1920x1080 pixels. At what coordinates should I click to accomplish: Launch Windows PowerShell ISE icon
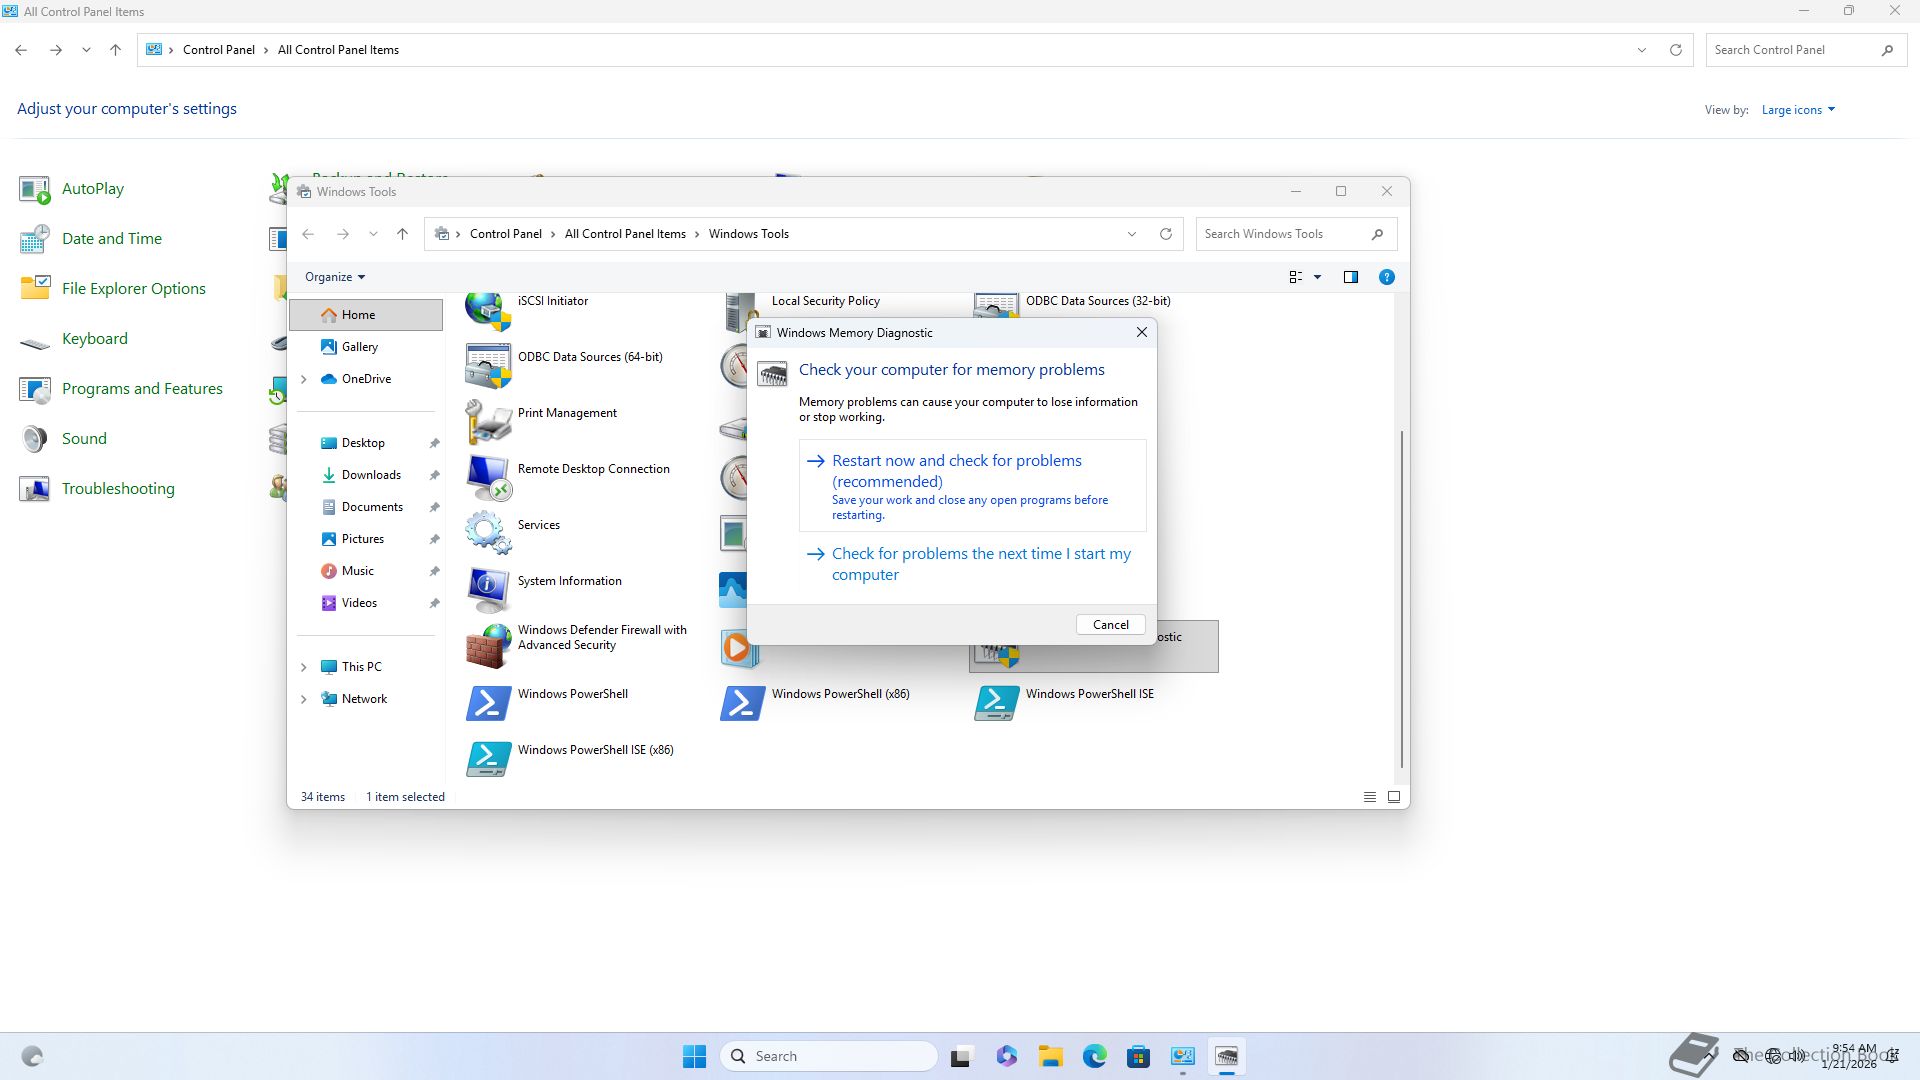click(x=996, y=702)
